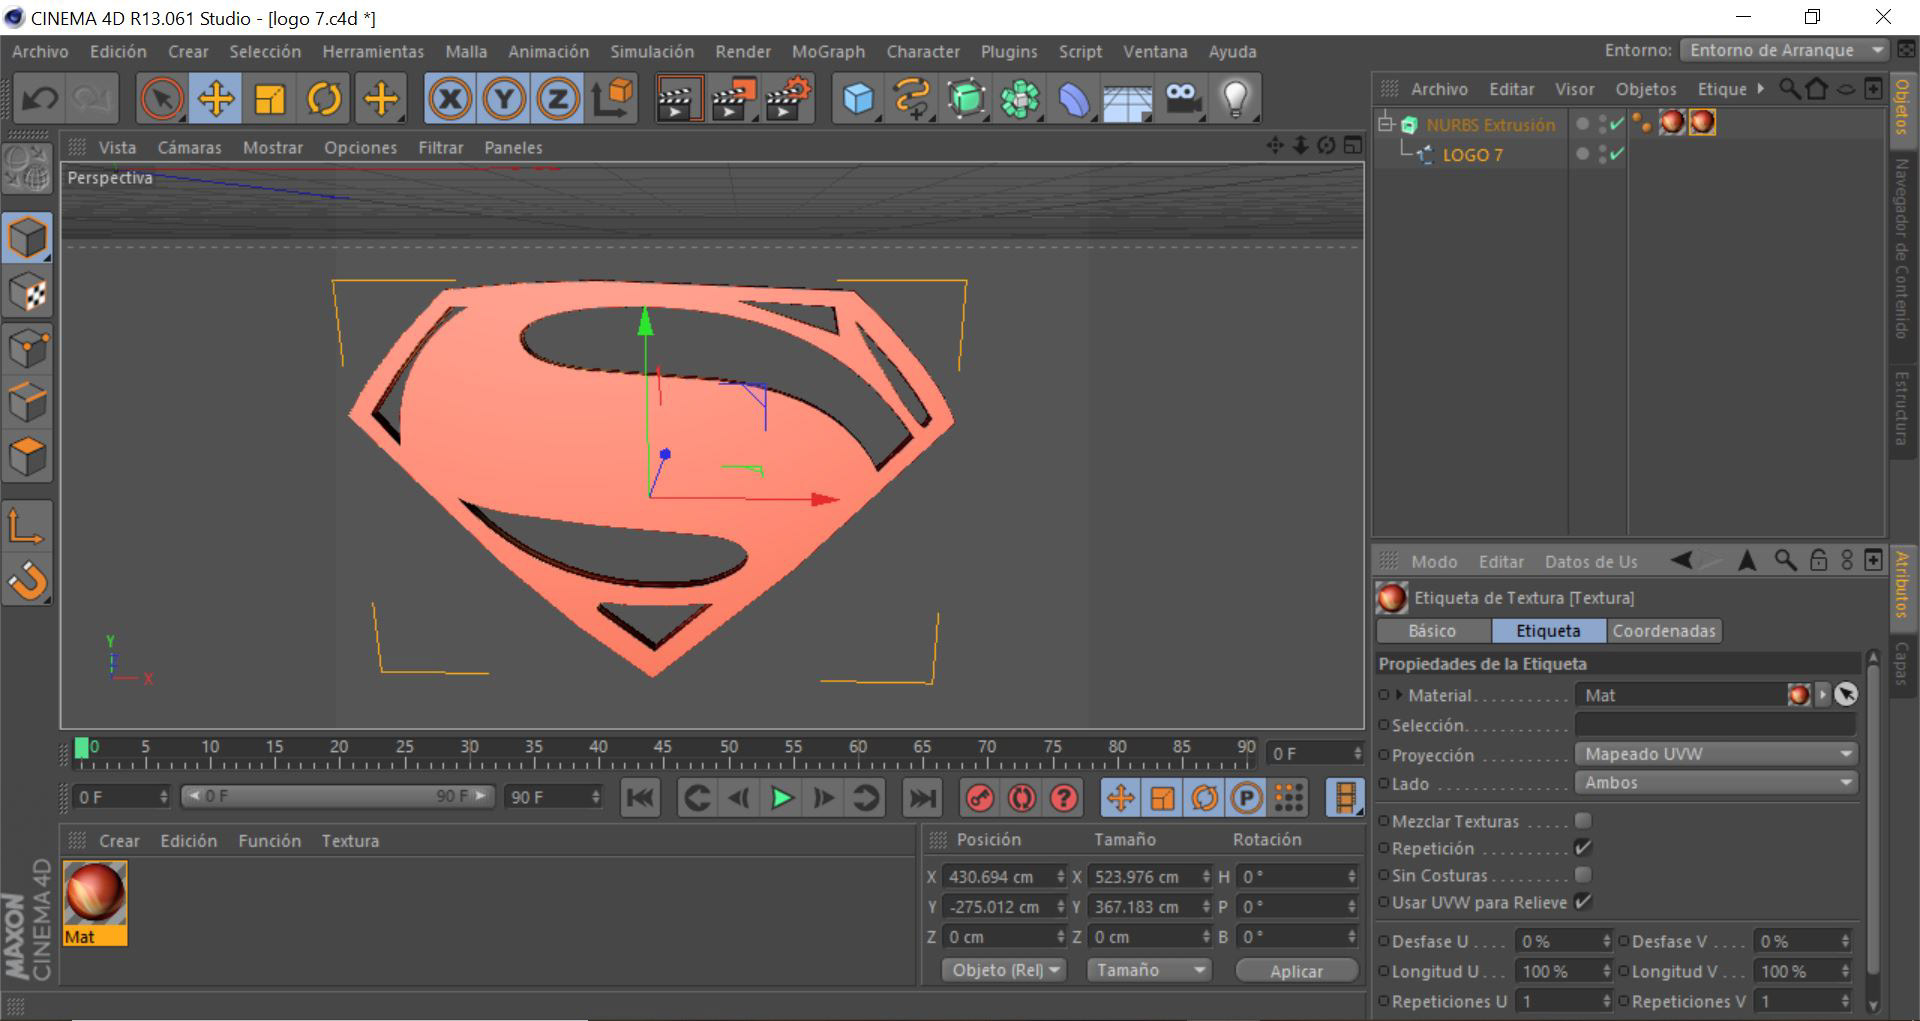Click the Undo arrow icon

tap(40, 98)
